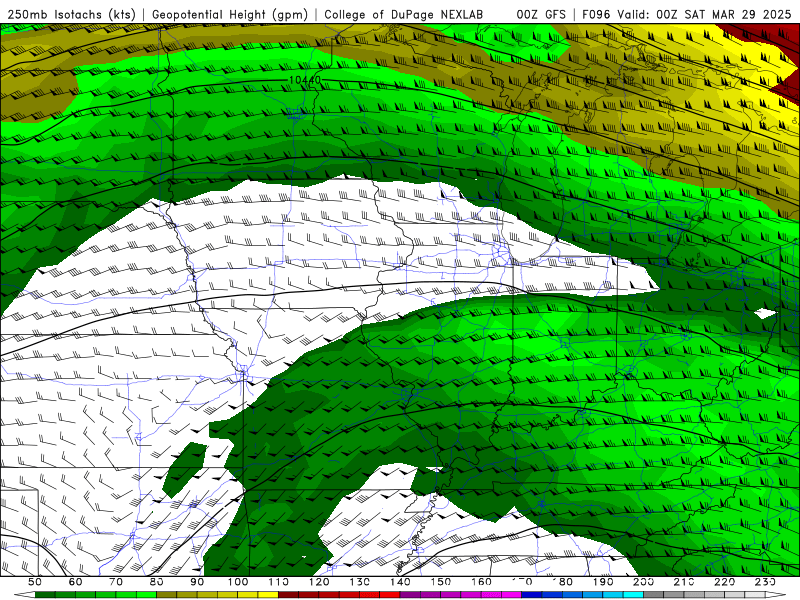Pick the cyan legend swatch just before 200
The height and width of the screenshot is (600, 800).
(x=633, y=595)
